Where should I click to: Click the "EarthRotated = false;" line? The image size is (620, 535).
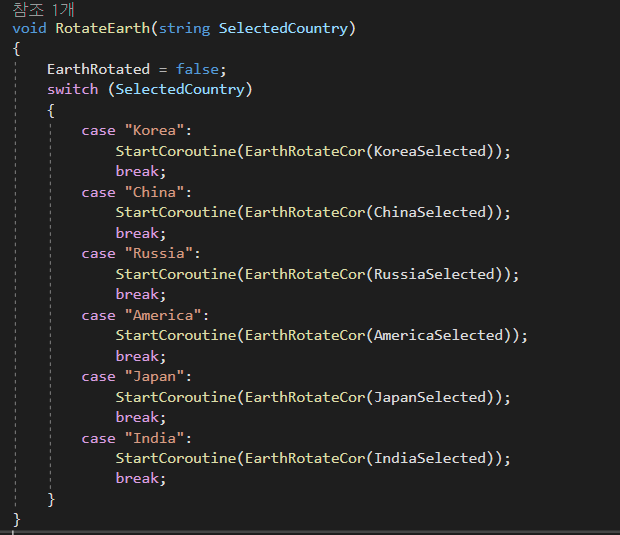tap(137, 69)
